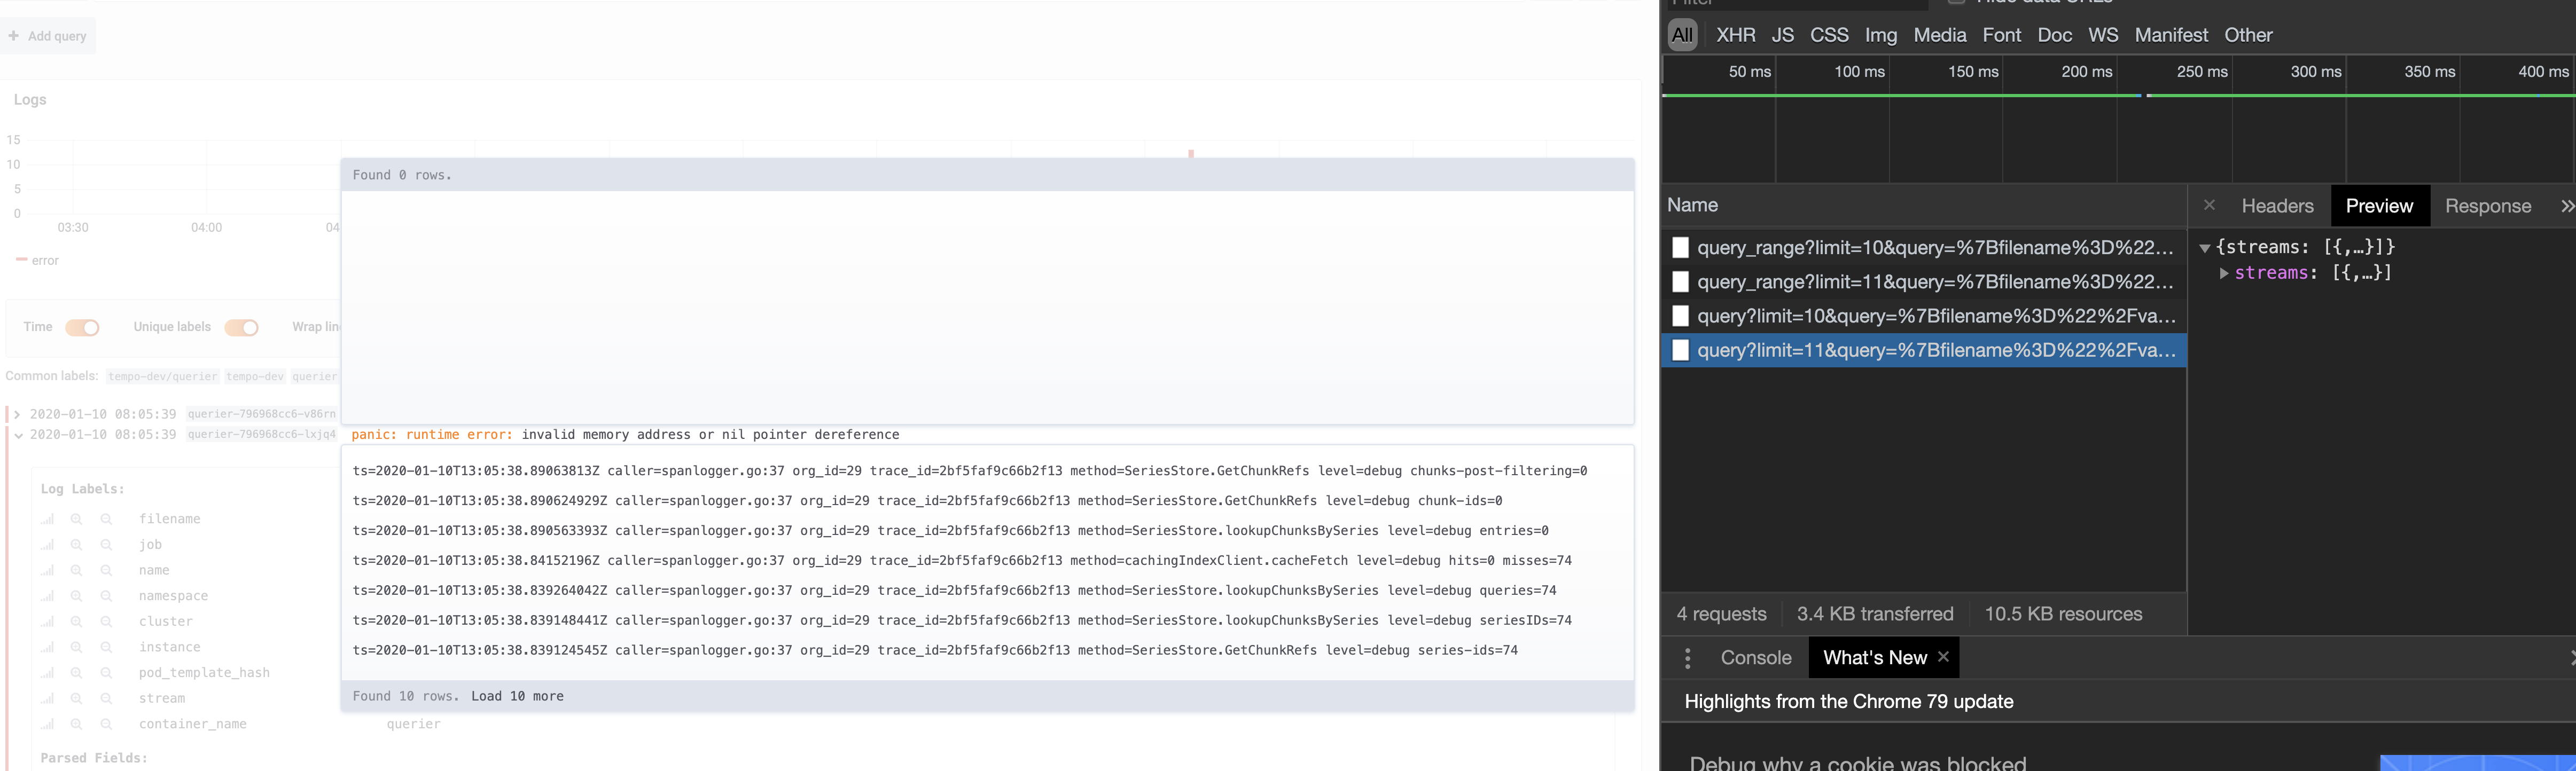Click the stats histogram icon next to job
This screenshot has width=2576, height=771.
click(47, 544)
